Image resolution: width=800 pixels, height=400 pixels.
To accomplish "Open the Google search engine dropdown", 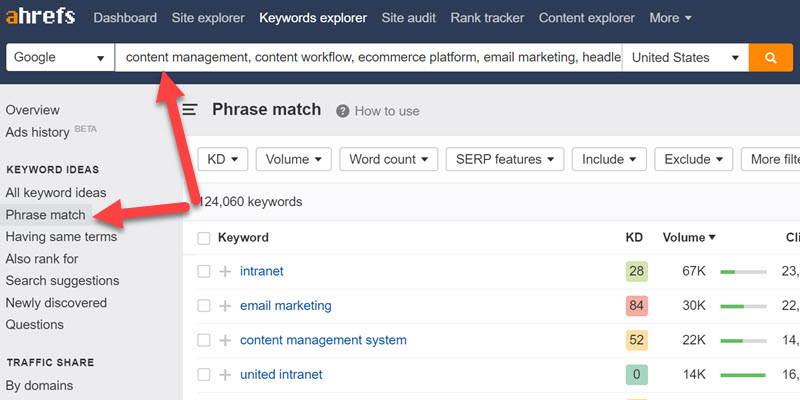I will 60,58.
